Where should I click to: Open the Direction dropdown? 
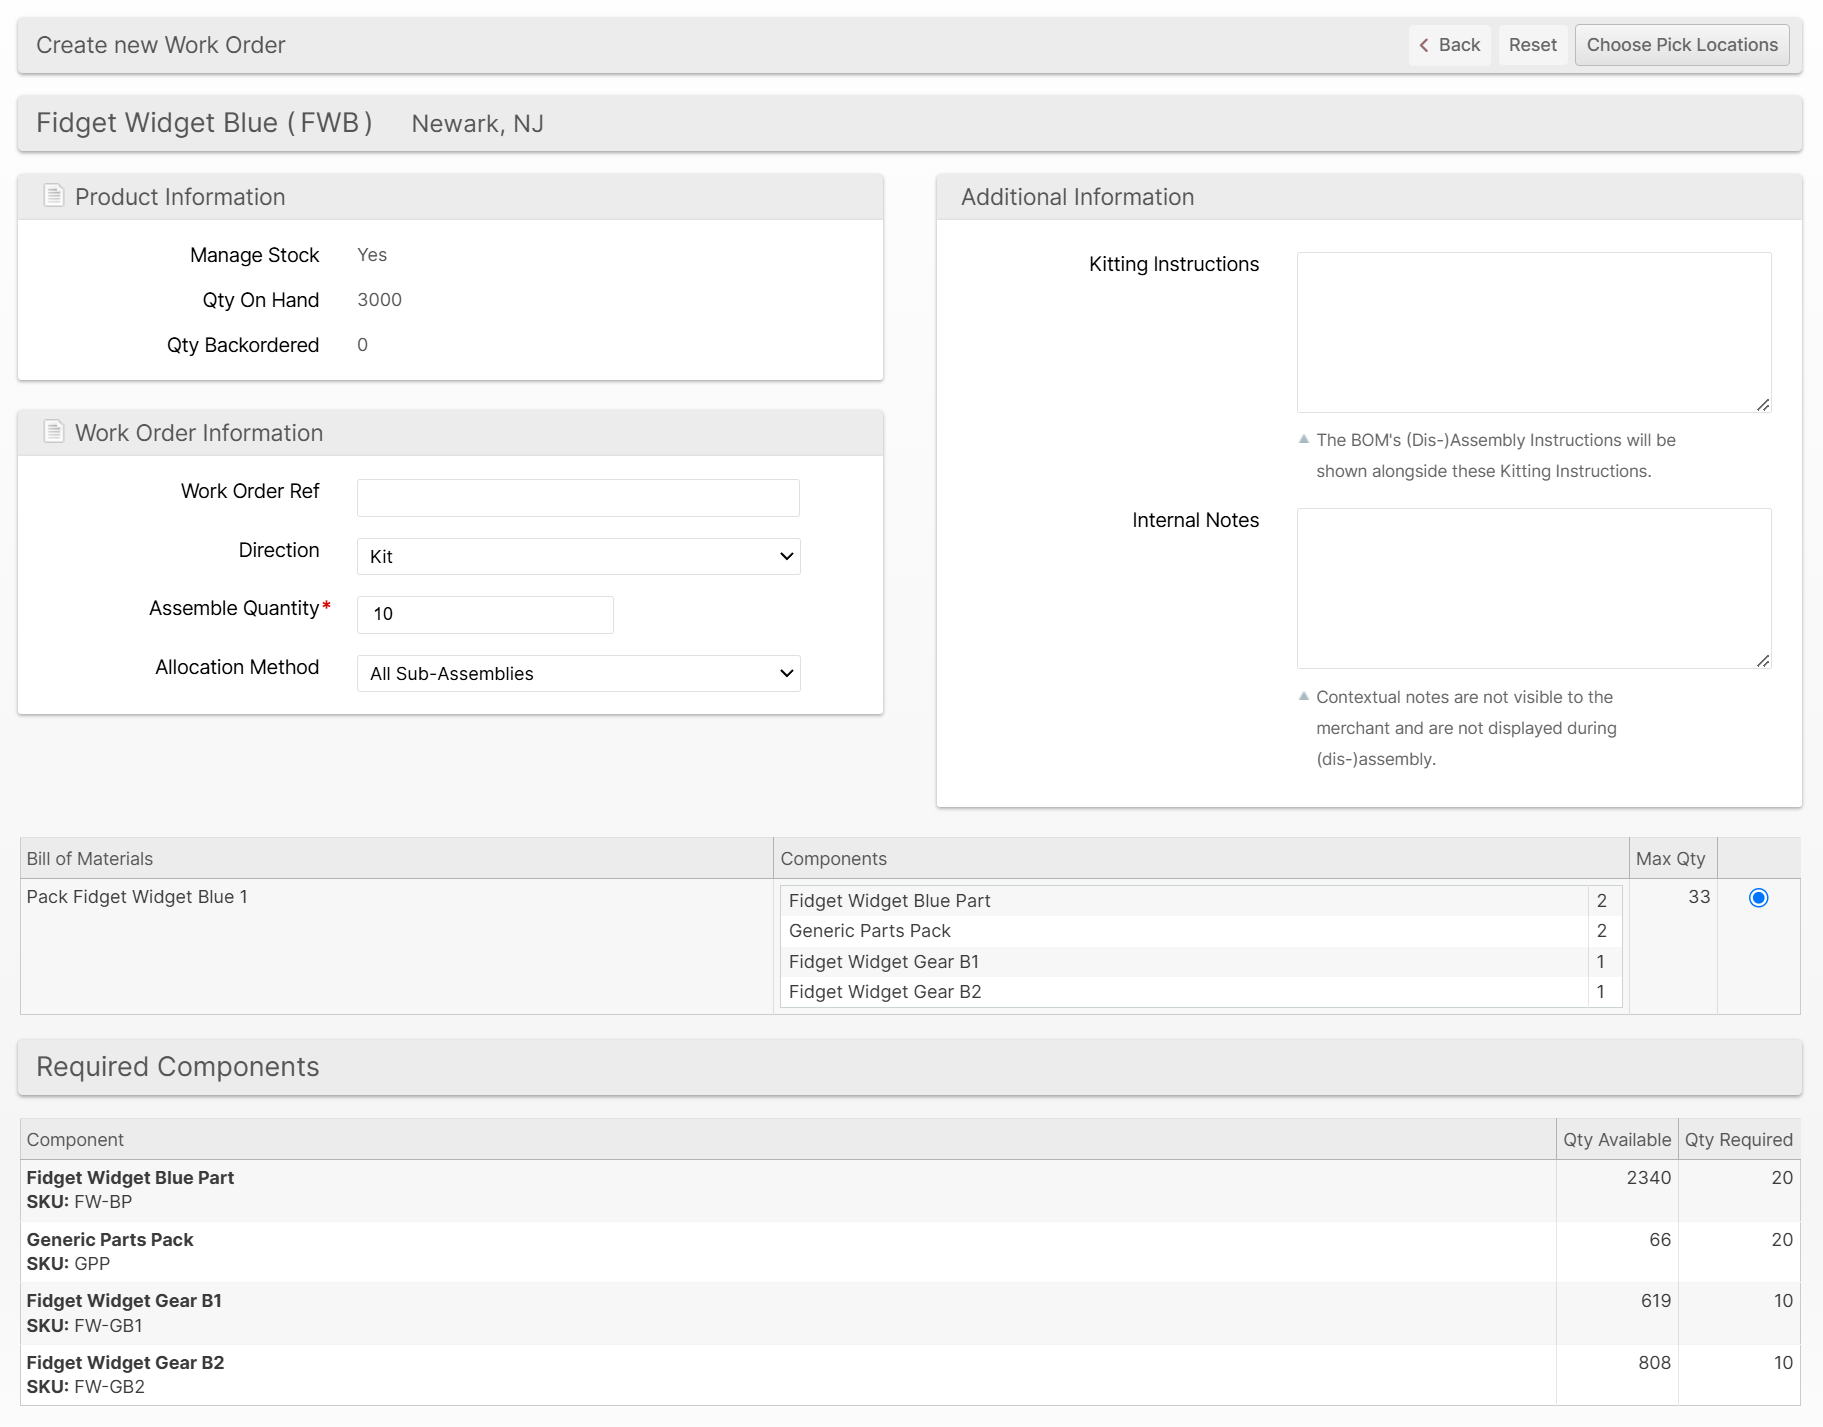578,557
